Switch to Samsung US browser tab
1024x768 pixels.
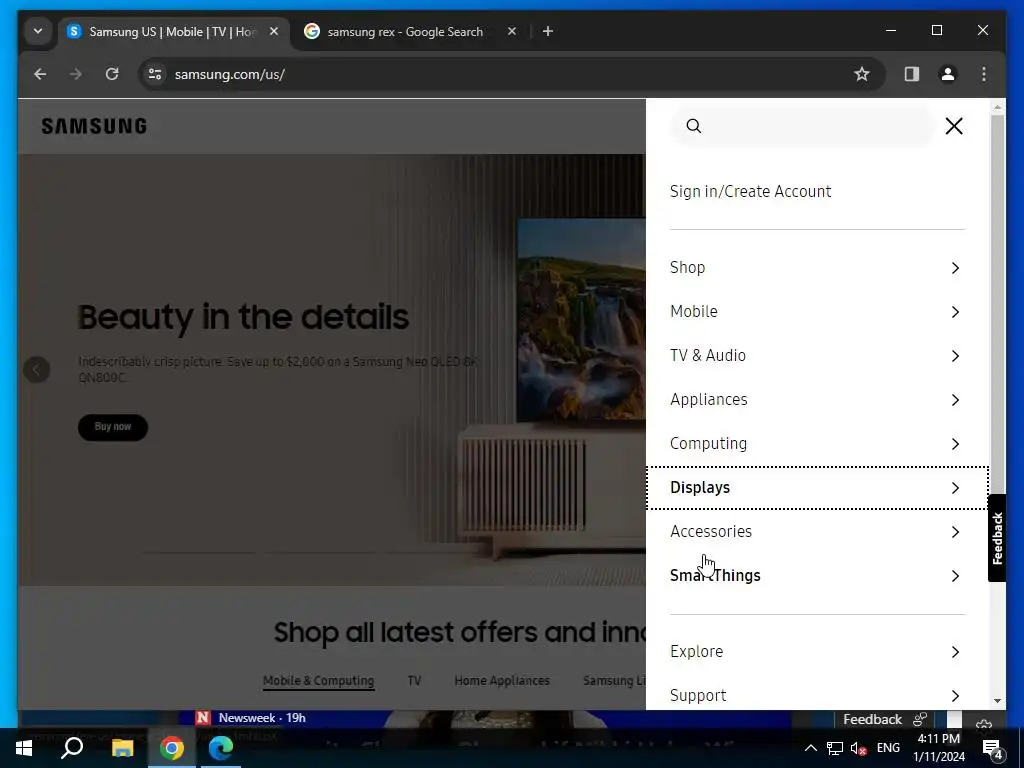pyautogui.click(x=173, y=31)
